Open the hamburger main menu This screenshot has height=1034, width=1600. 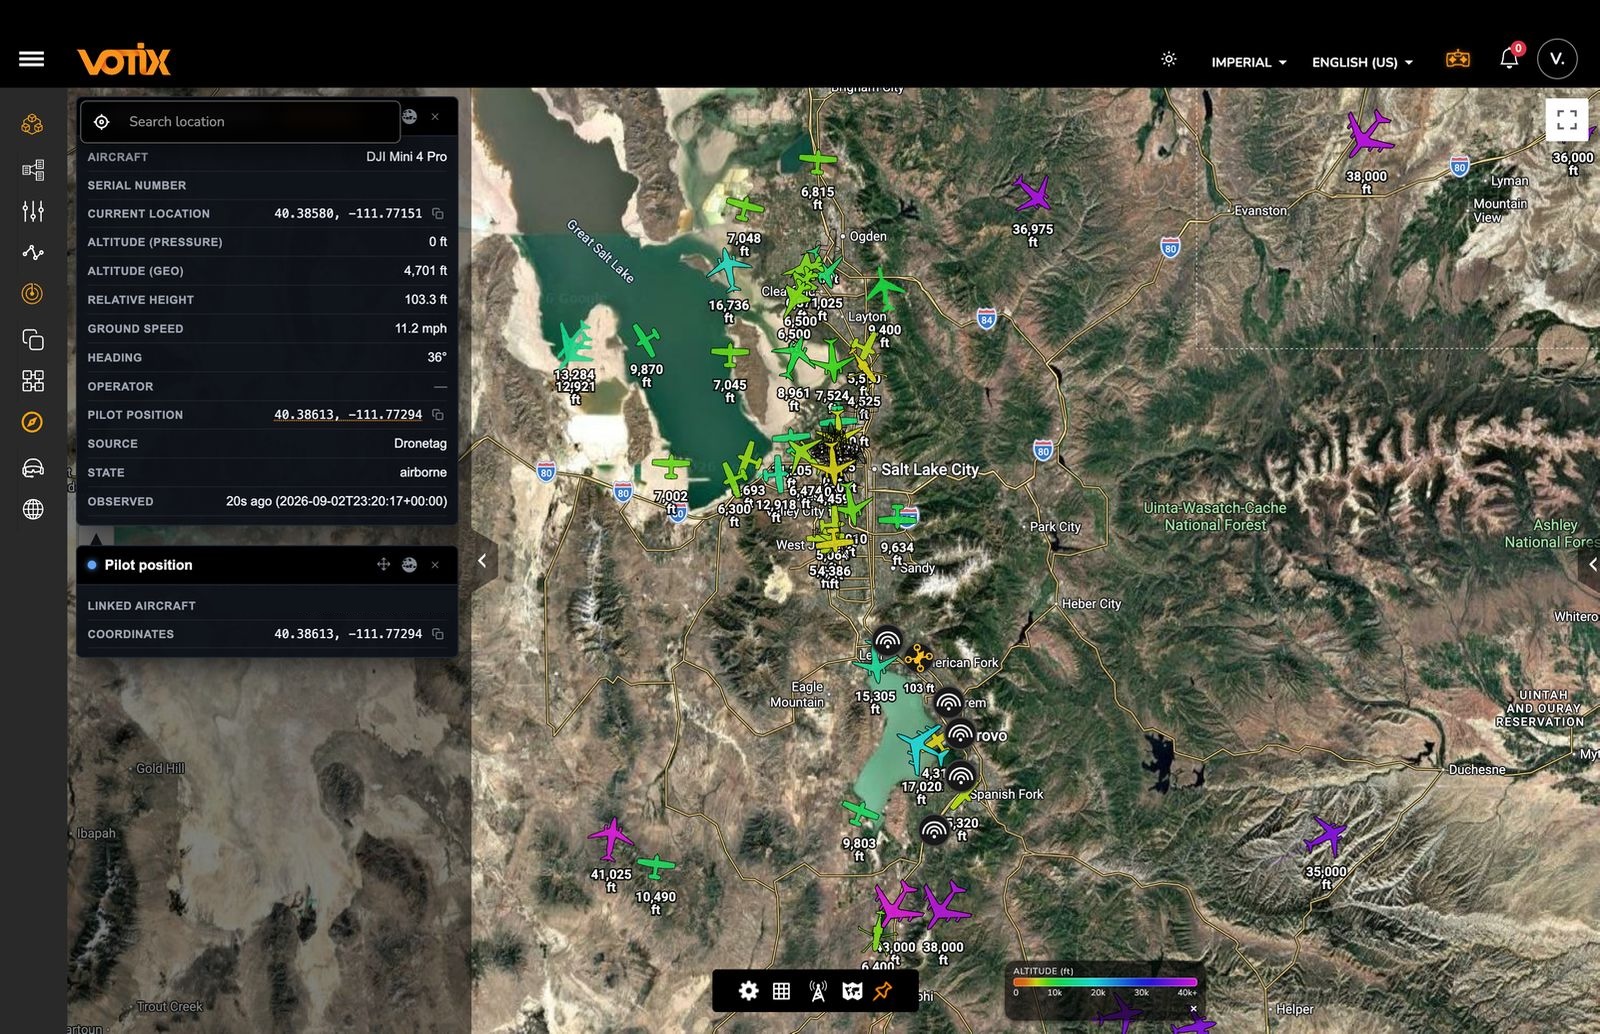click(31, 59)
